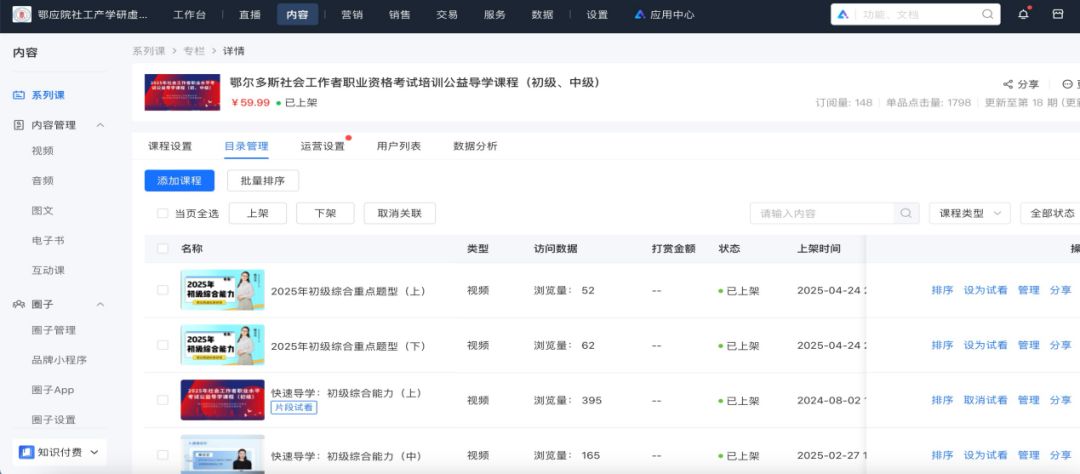Open the 应用中心 app center icon

pyautogui.click(x=639, y=15)
